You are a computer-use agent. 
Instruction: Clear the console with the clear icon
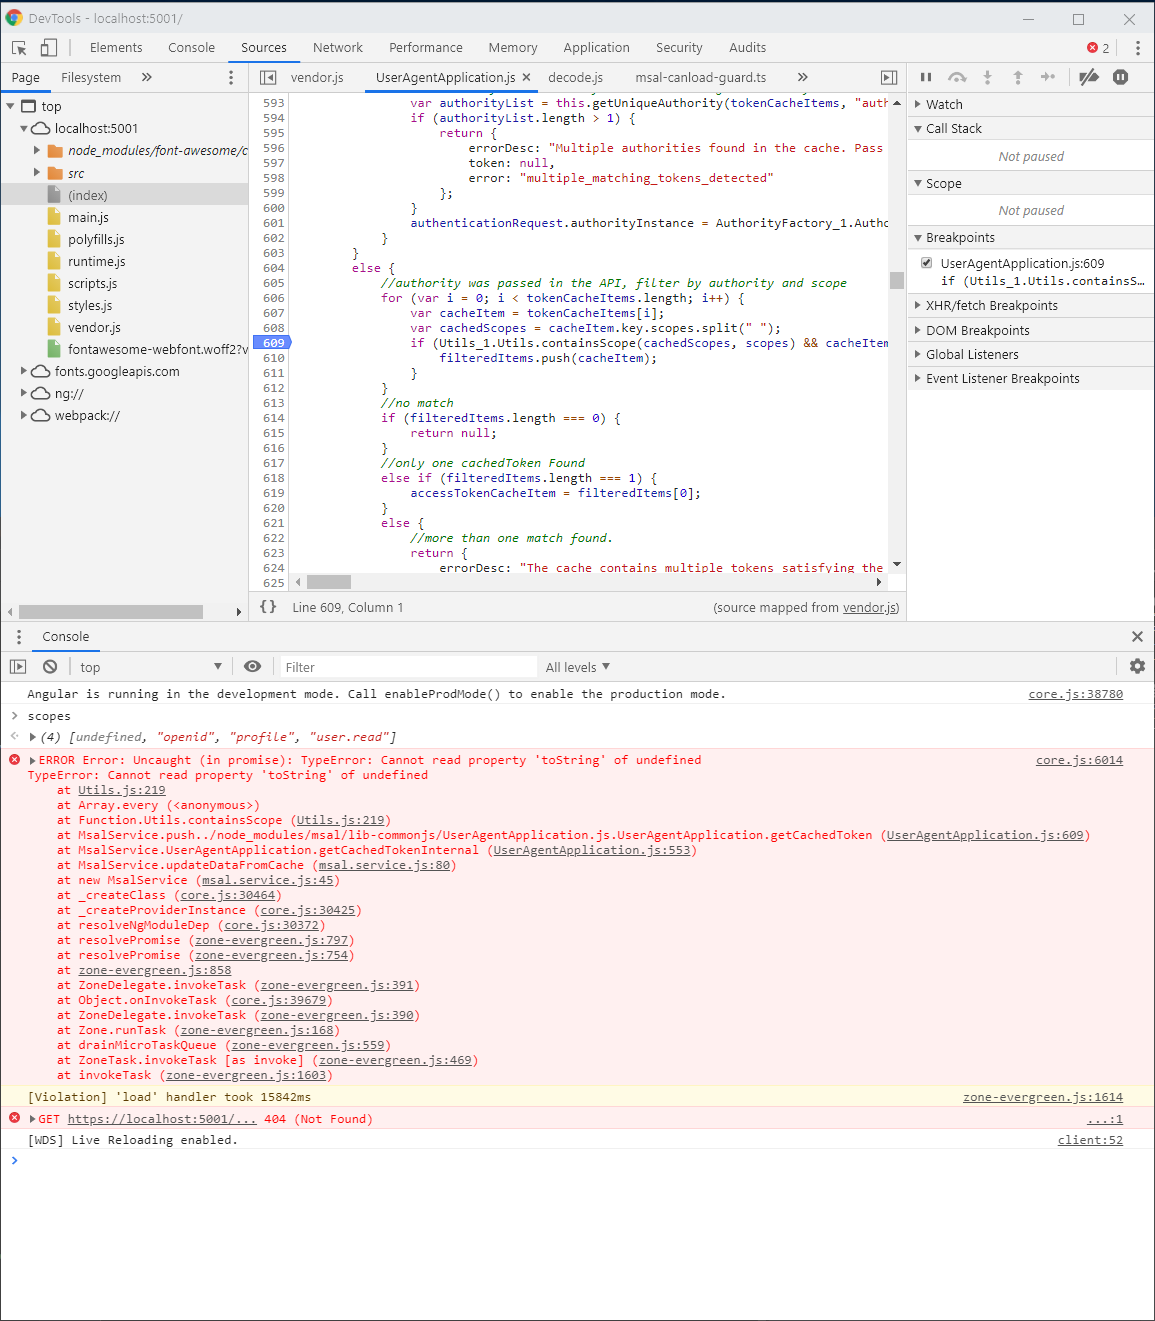49,666
